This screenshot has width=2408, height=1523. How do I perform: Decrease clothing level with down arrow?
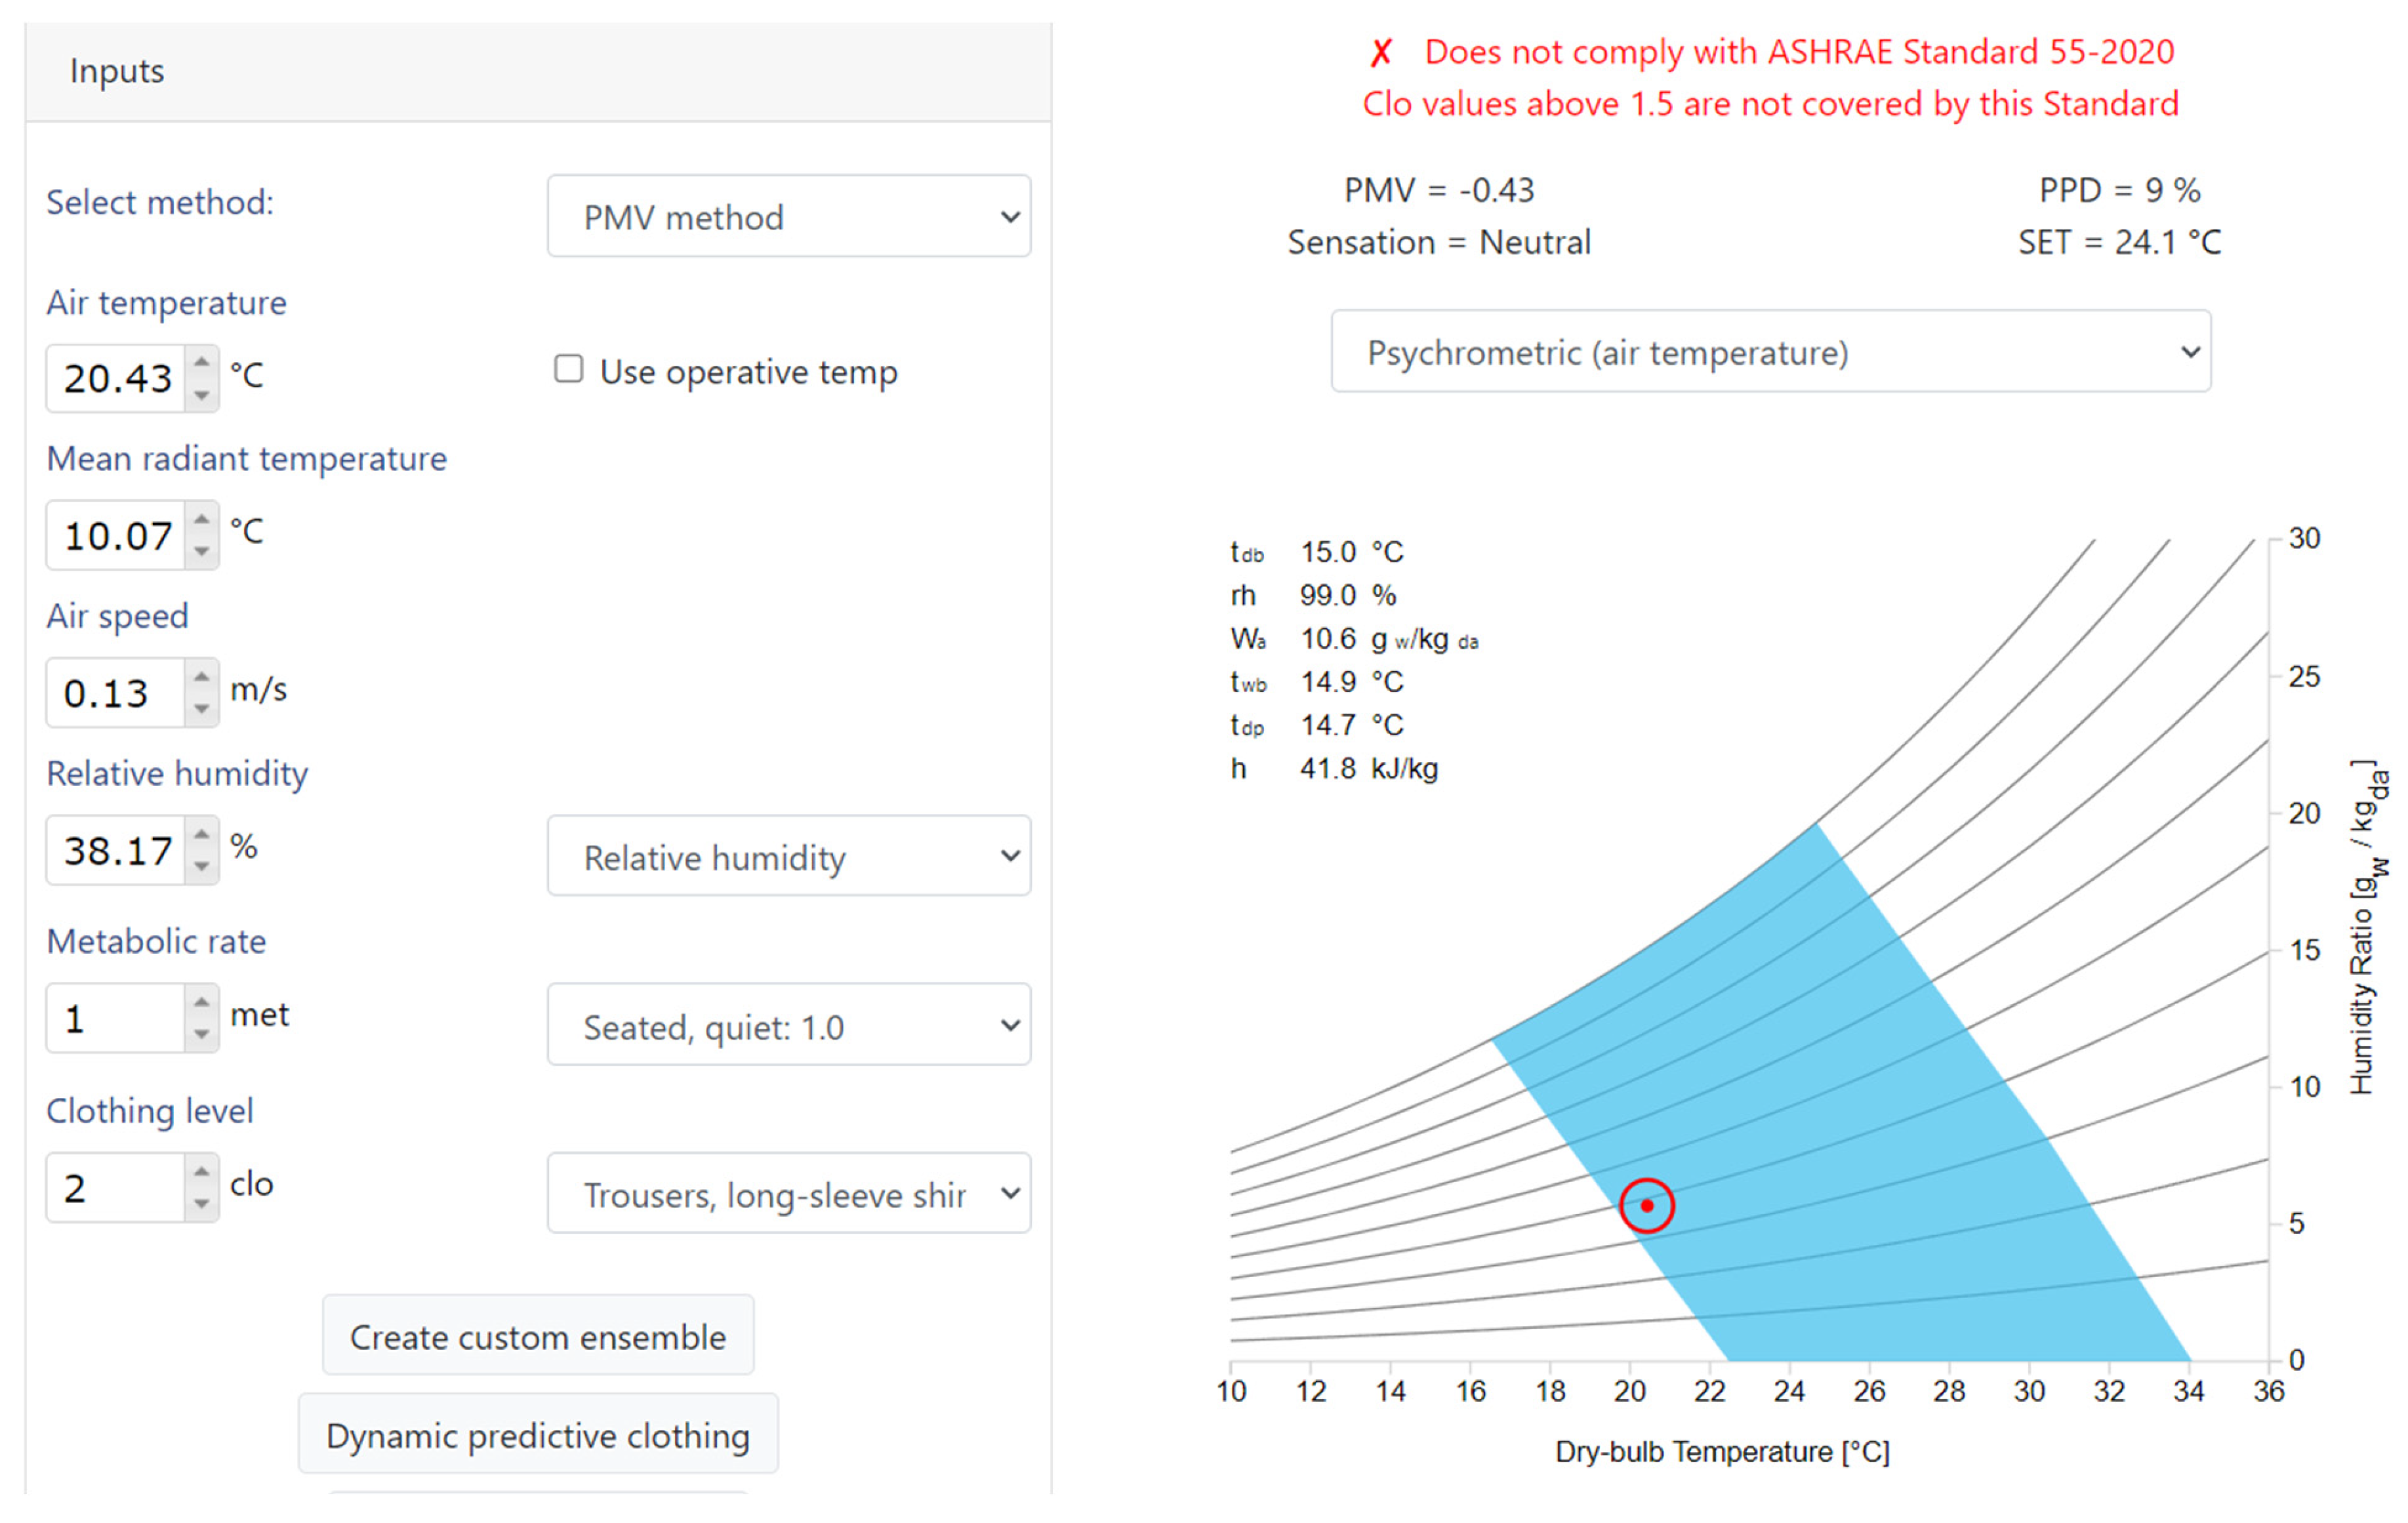(202, 1203)
